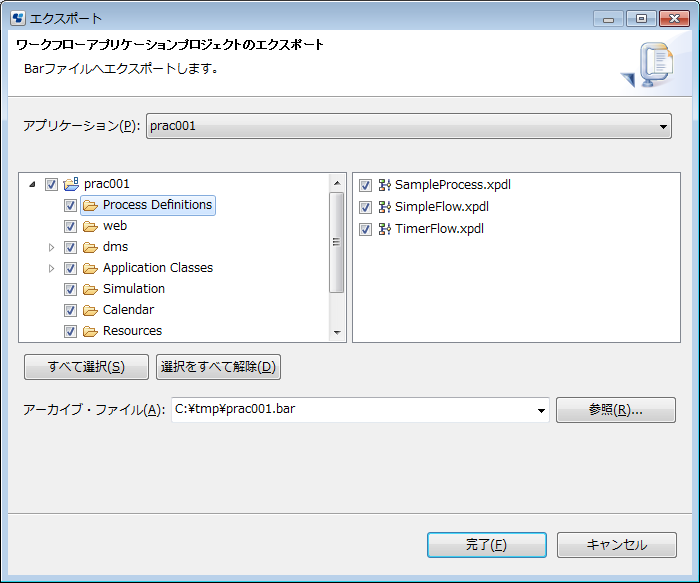
Task: Expand the Application Classes node
Action: point(51,268)
